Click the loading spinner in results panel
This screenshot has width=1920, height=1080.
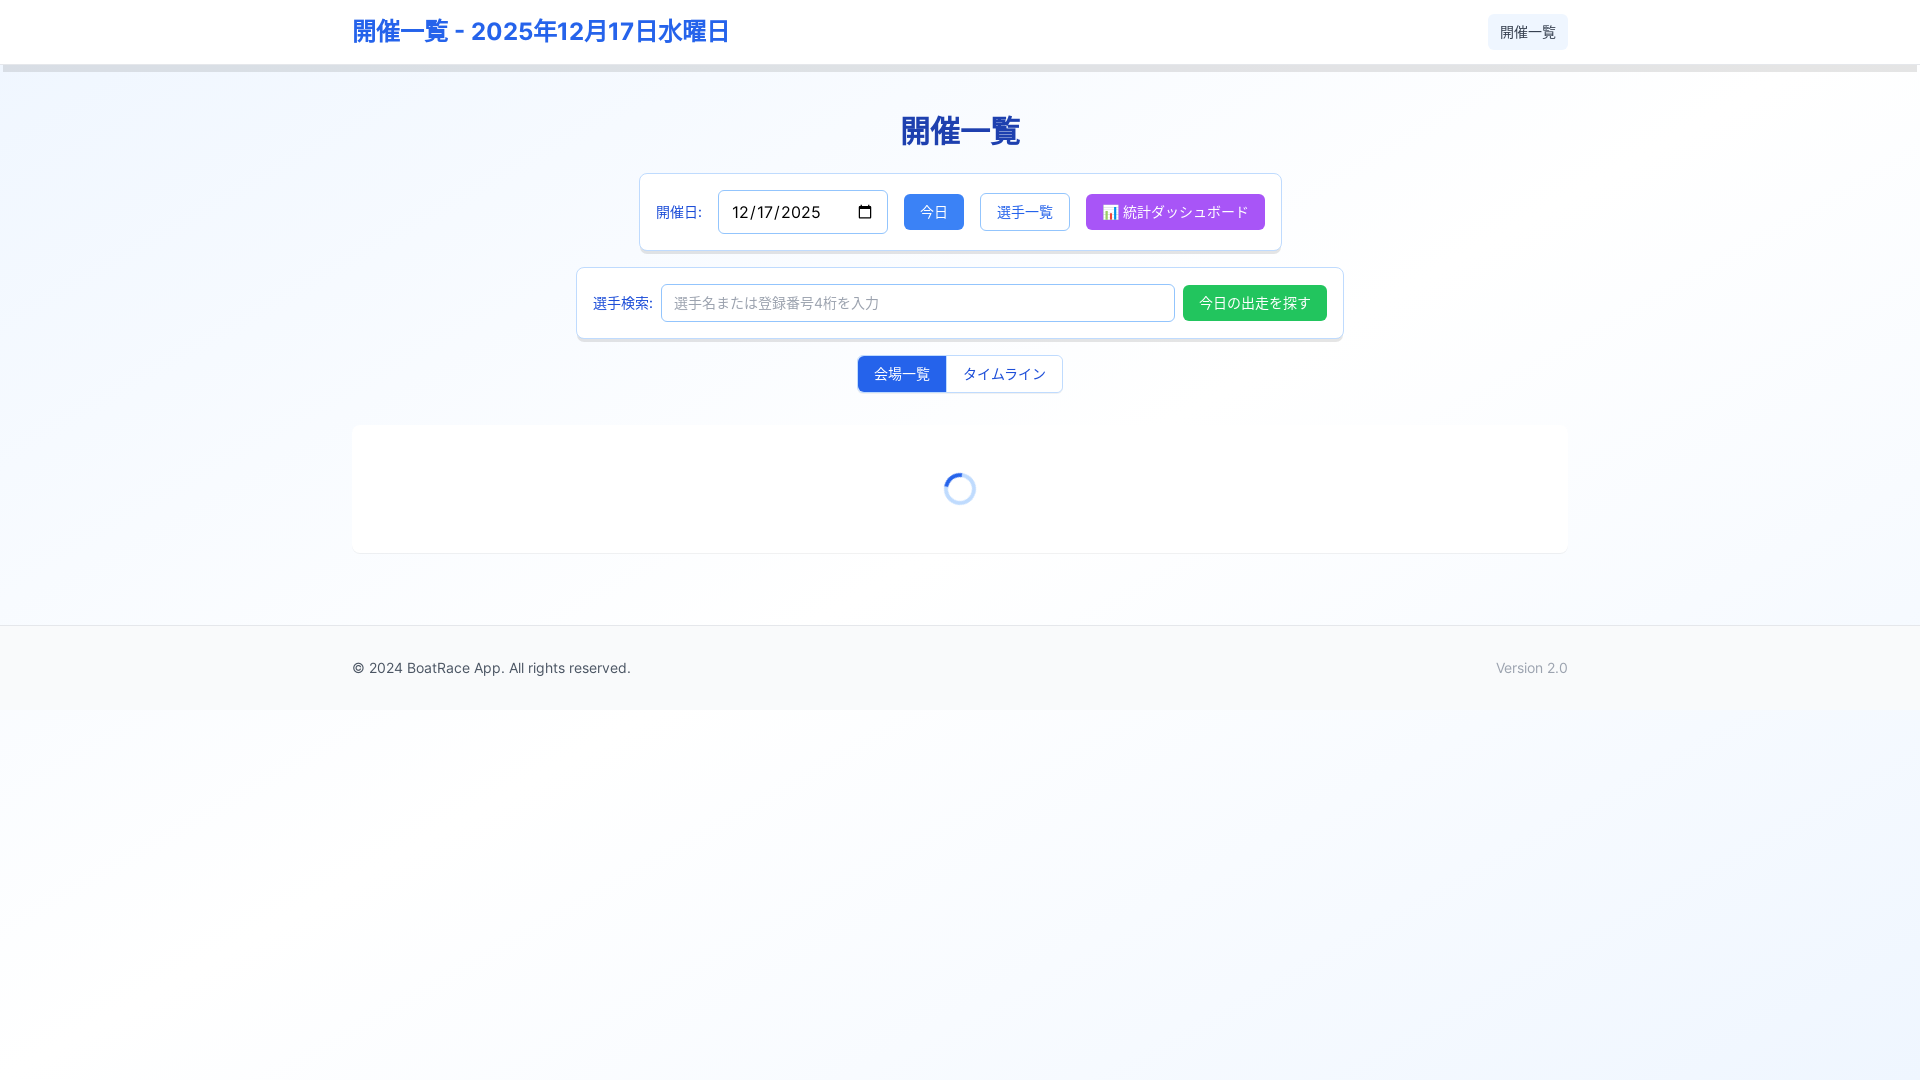click(x=960, y=489)
